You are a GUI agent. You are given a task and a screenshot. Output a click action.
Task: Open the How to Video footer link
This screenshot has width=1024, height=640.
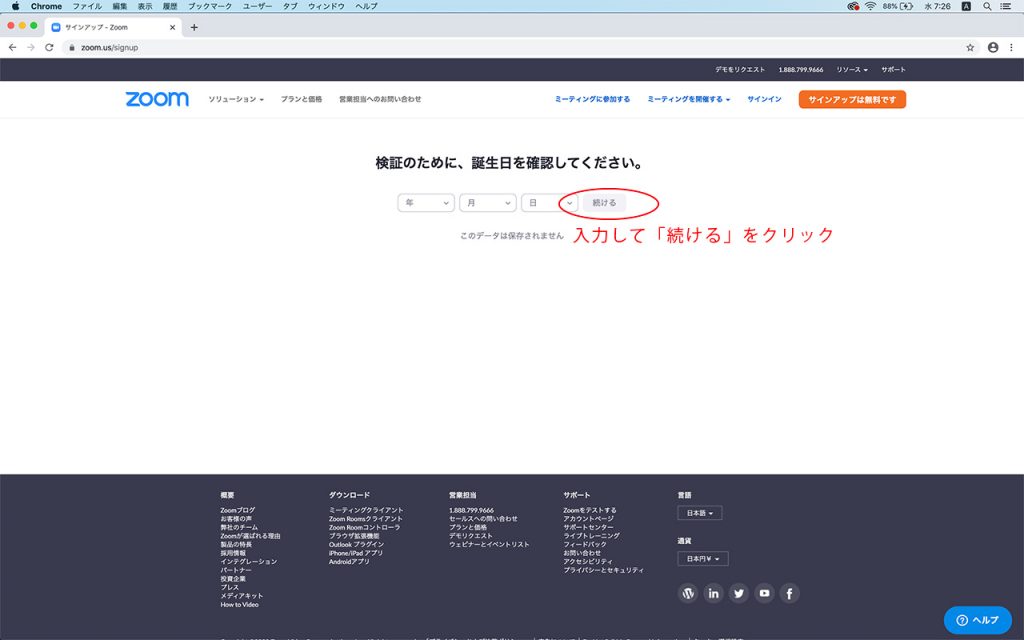[x=239, y=604]
